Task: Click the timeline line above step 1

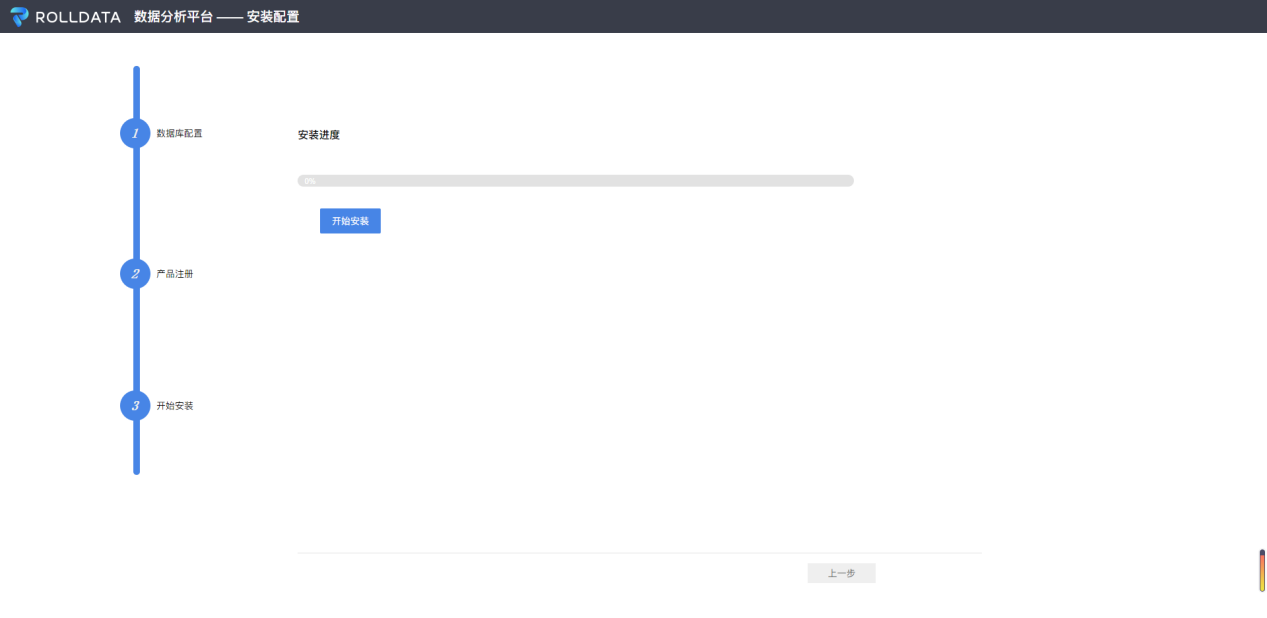Action: [x=136, y=92]
